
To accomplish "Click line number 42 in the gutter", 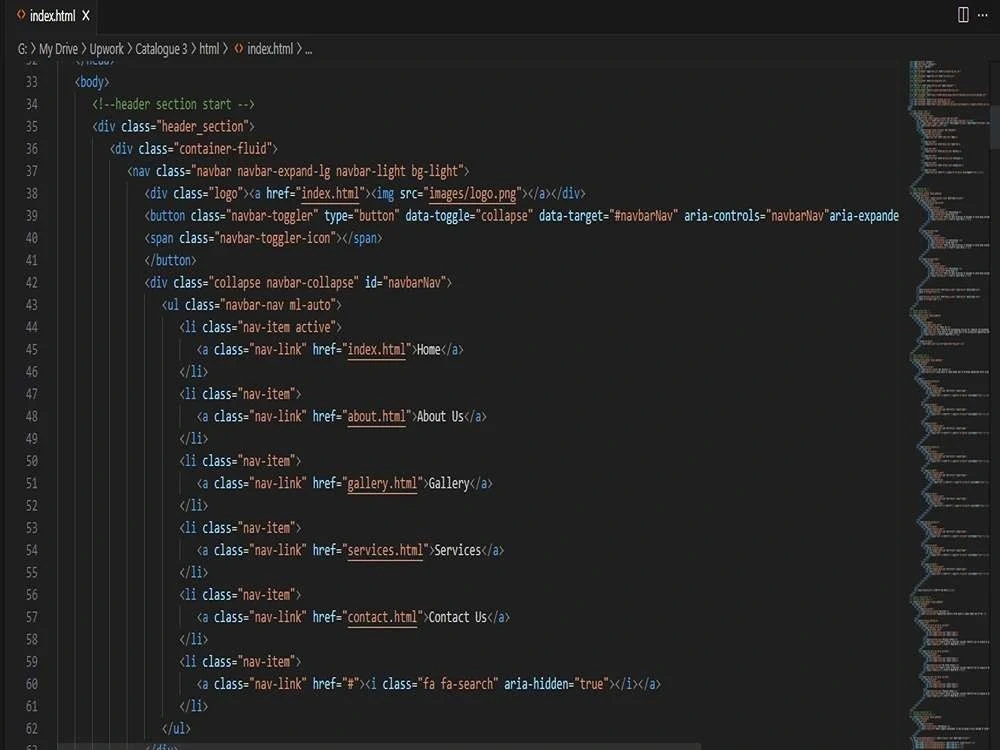I will [32, 283].
